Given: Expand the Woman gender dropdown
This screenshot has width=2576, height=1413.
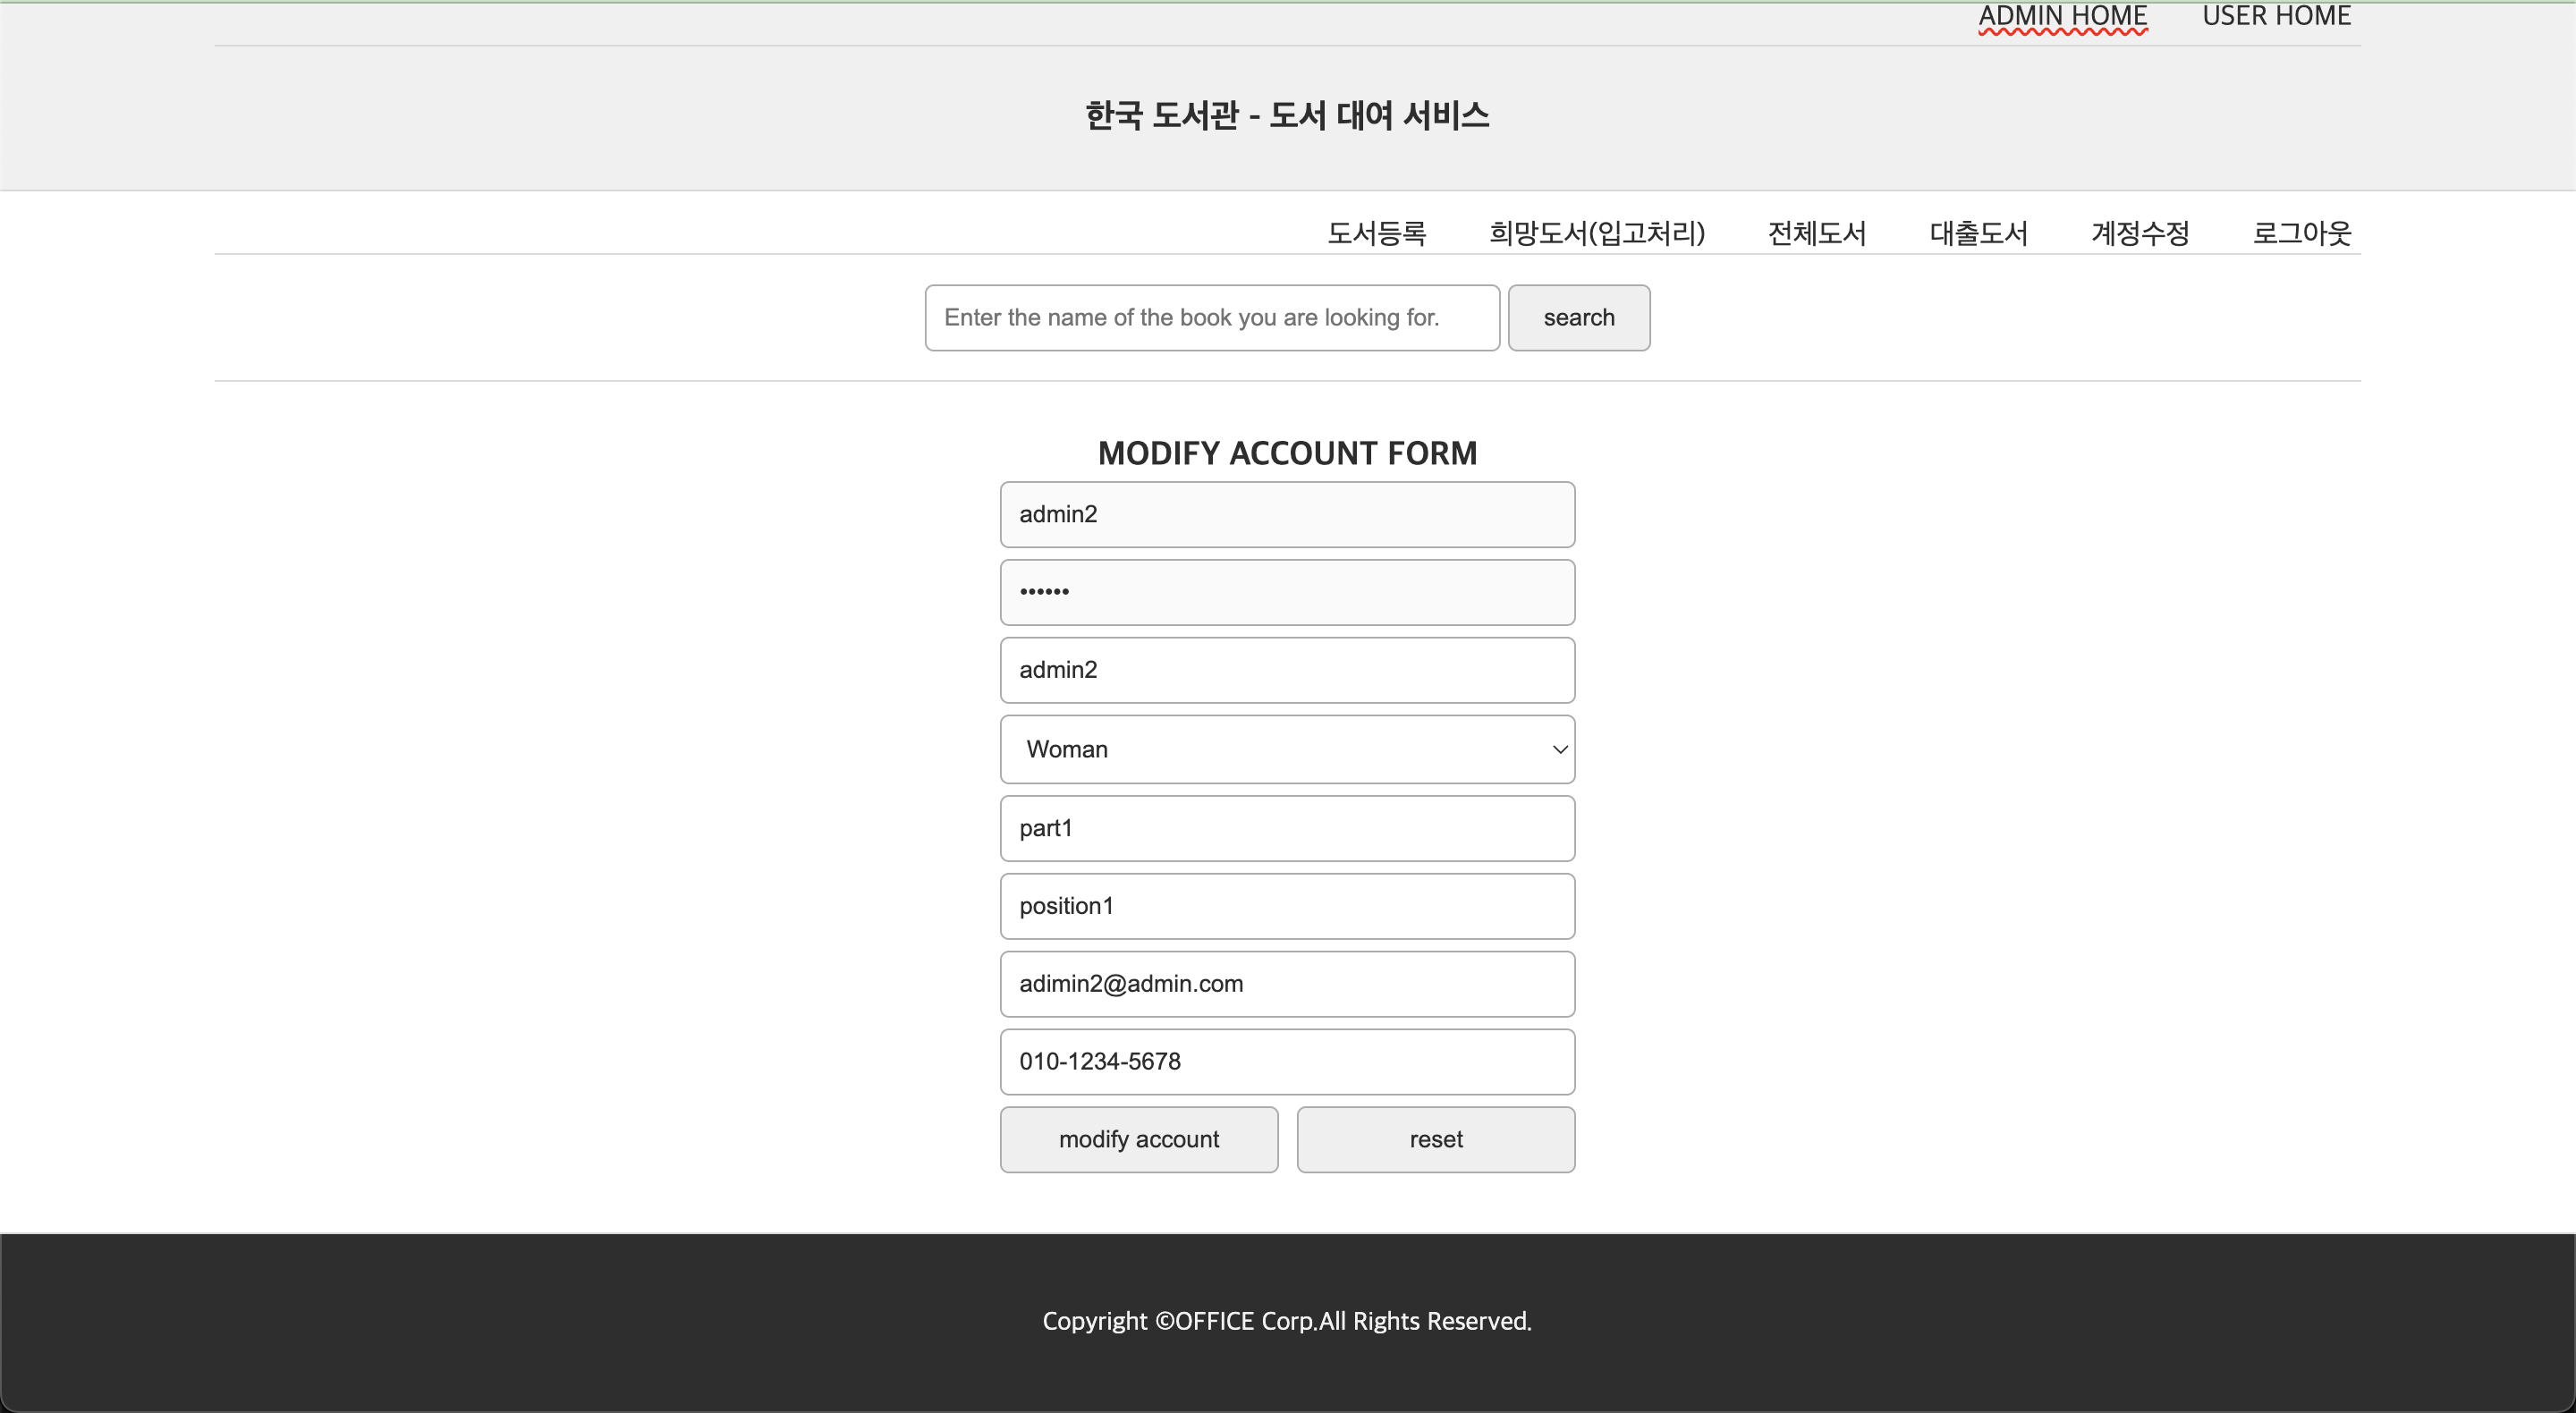Looking at the screenshot, I should coord(1287,749).
